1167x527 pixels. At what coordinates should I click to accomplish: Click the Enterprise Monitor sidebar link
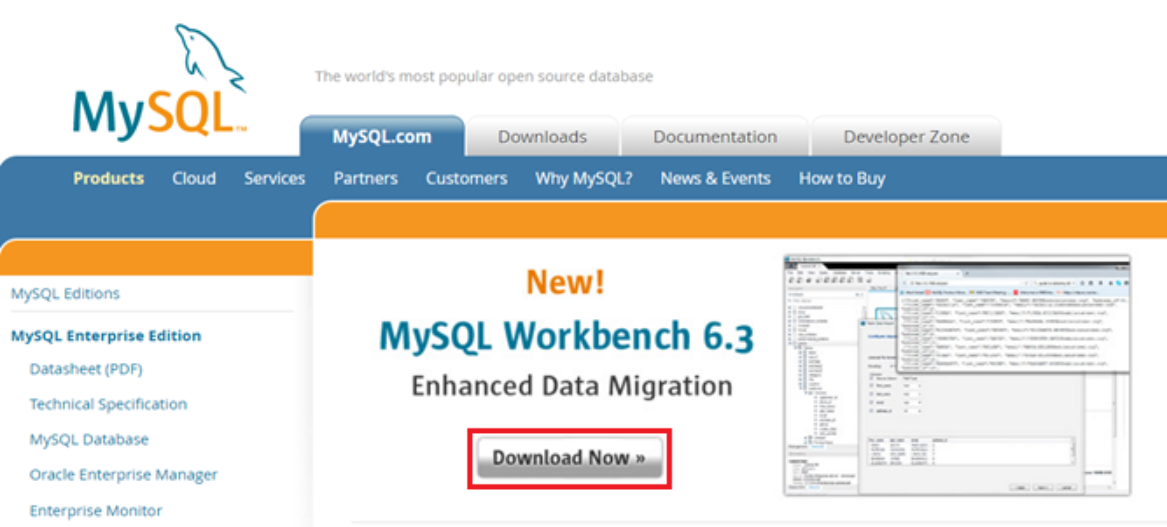coord(95,511)
